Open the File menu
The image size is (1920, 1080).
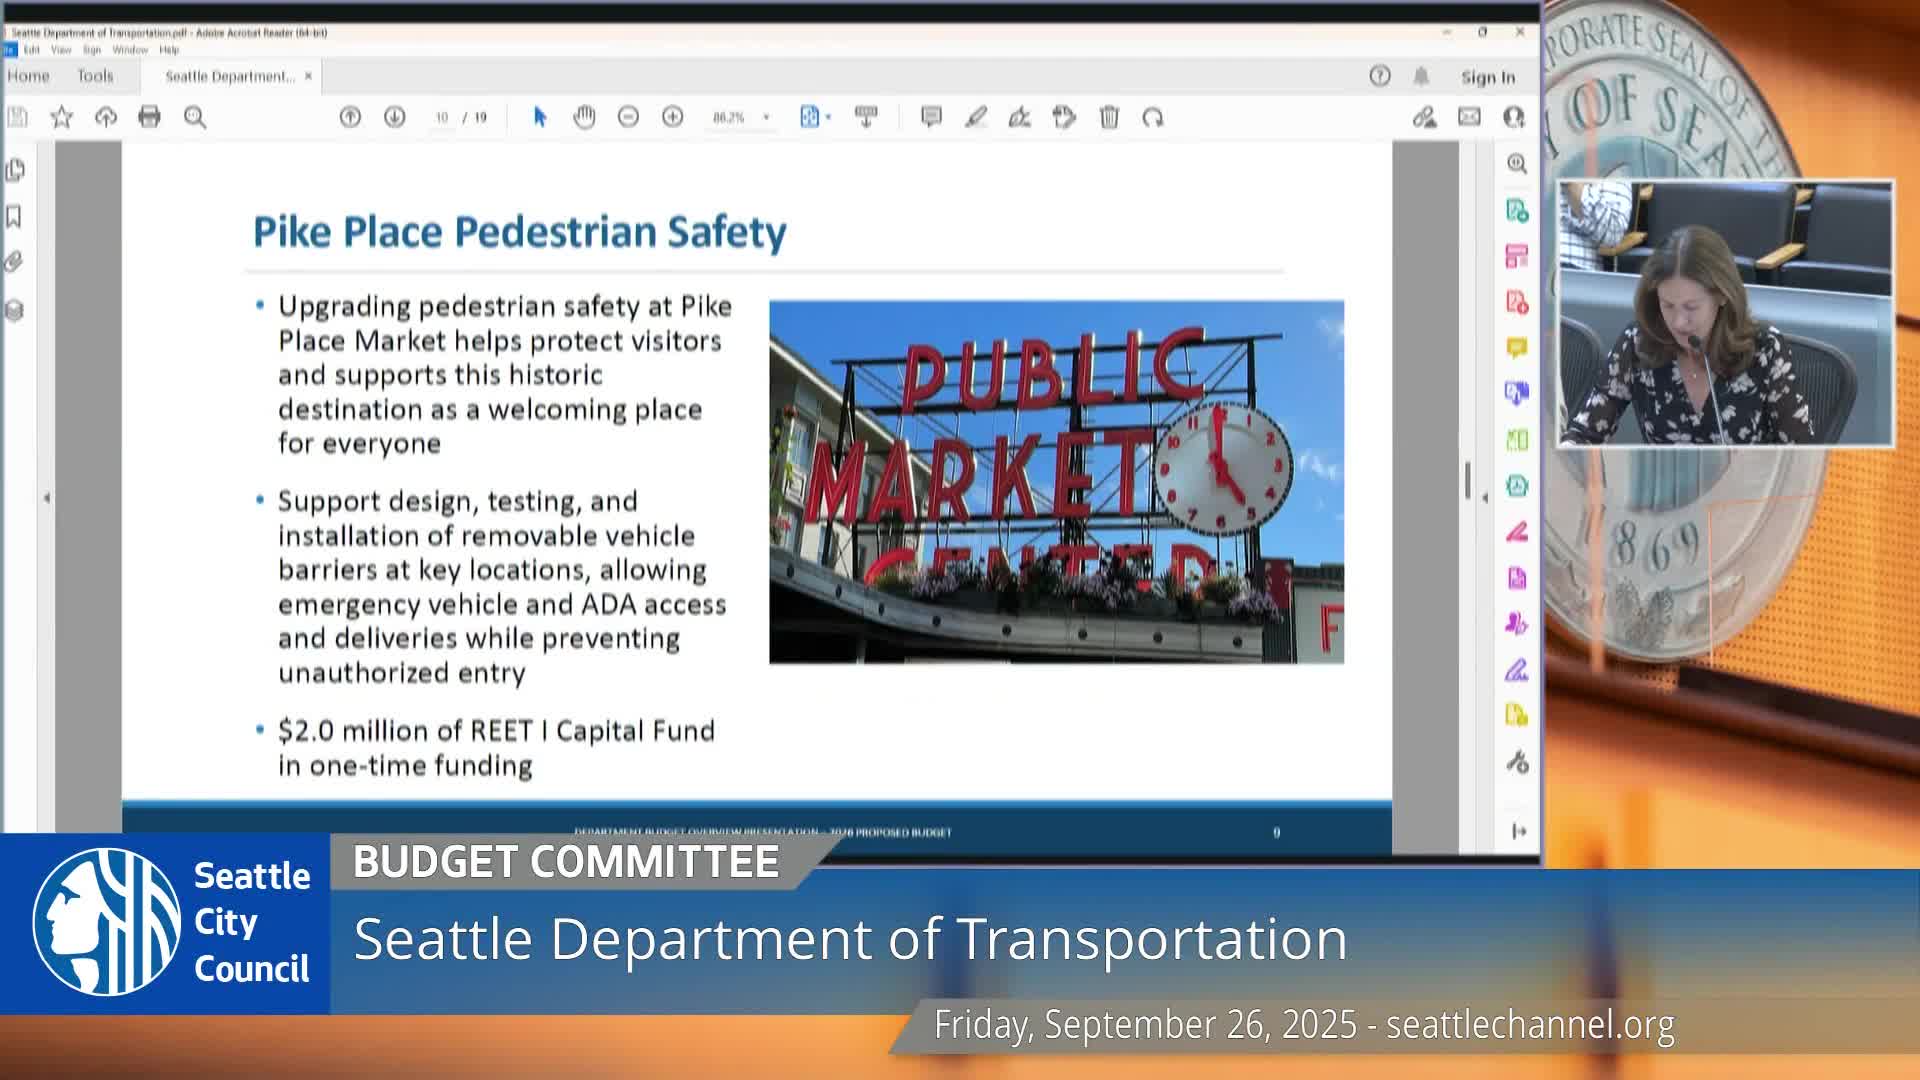(x=8, y=47)
